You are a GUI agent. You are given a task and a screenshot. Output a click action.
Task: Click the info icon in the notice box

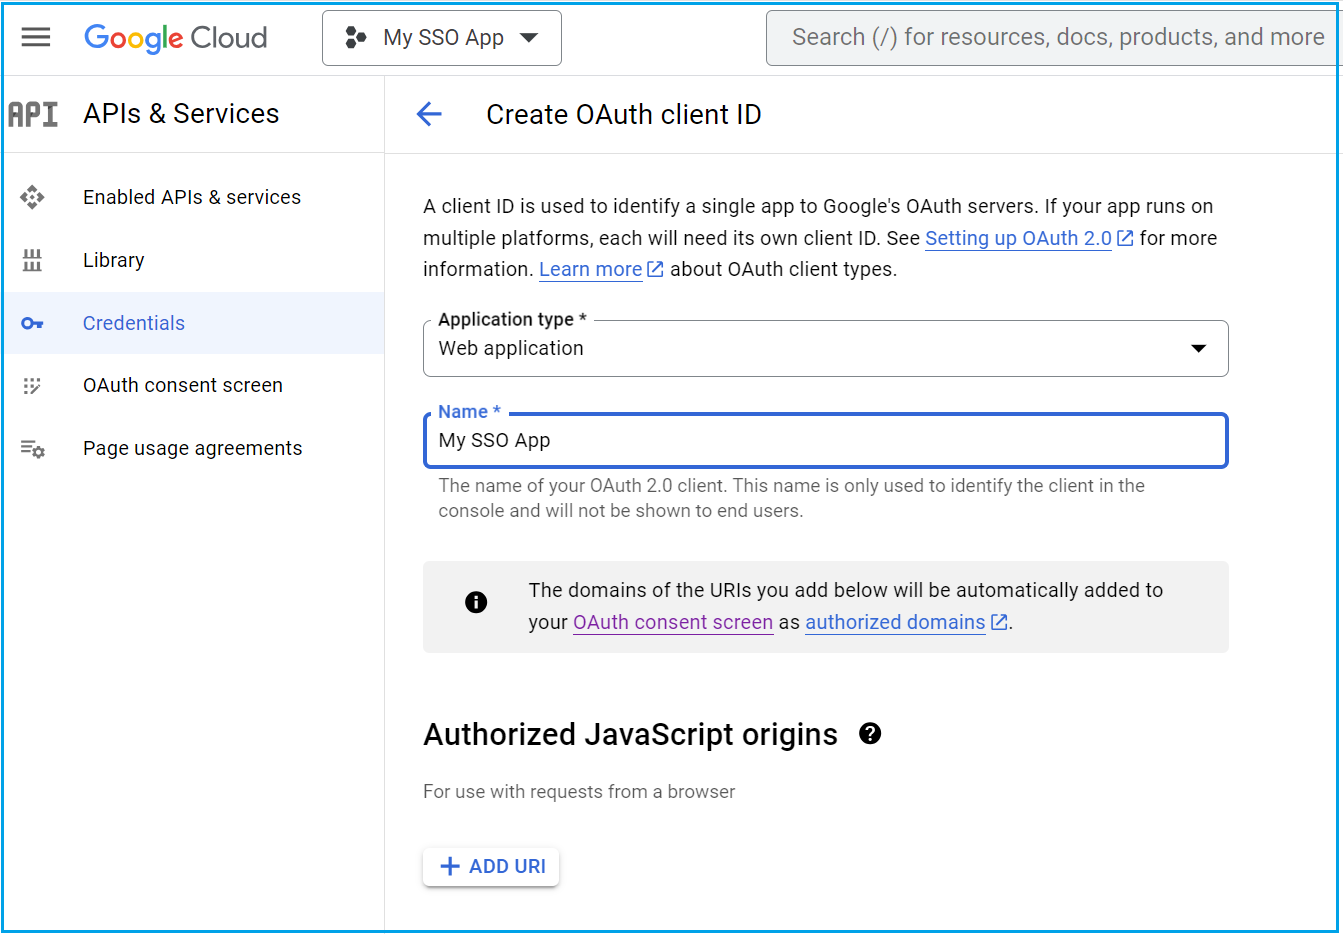click(476, 602)
